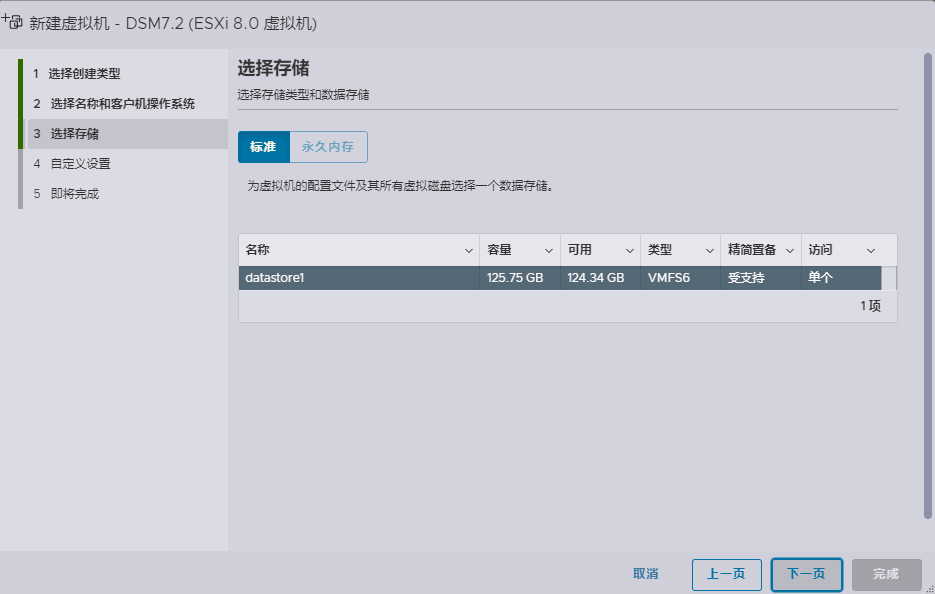935x594 pixels.
Task: Select step 3 选择存储 in sidebar
Action: pyautogui.click(x=128, y=134)
